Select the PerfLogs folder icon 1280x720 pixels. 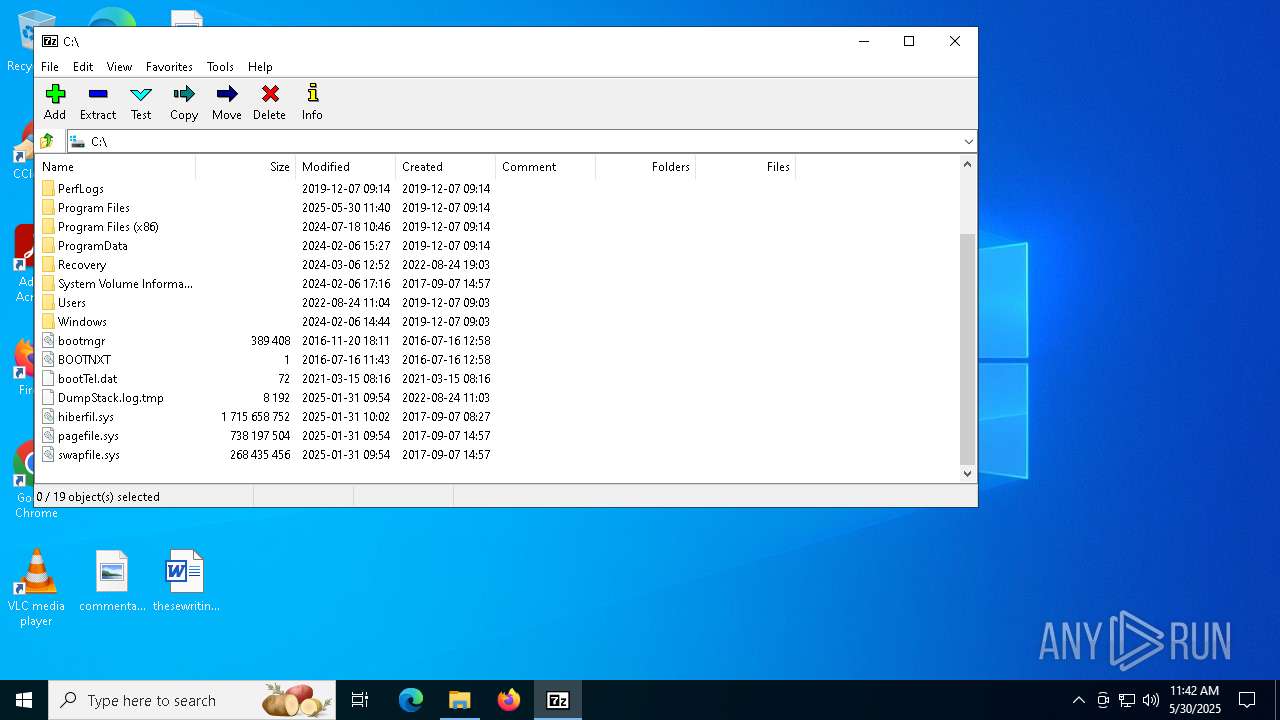(x=48, y=188)
